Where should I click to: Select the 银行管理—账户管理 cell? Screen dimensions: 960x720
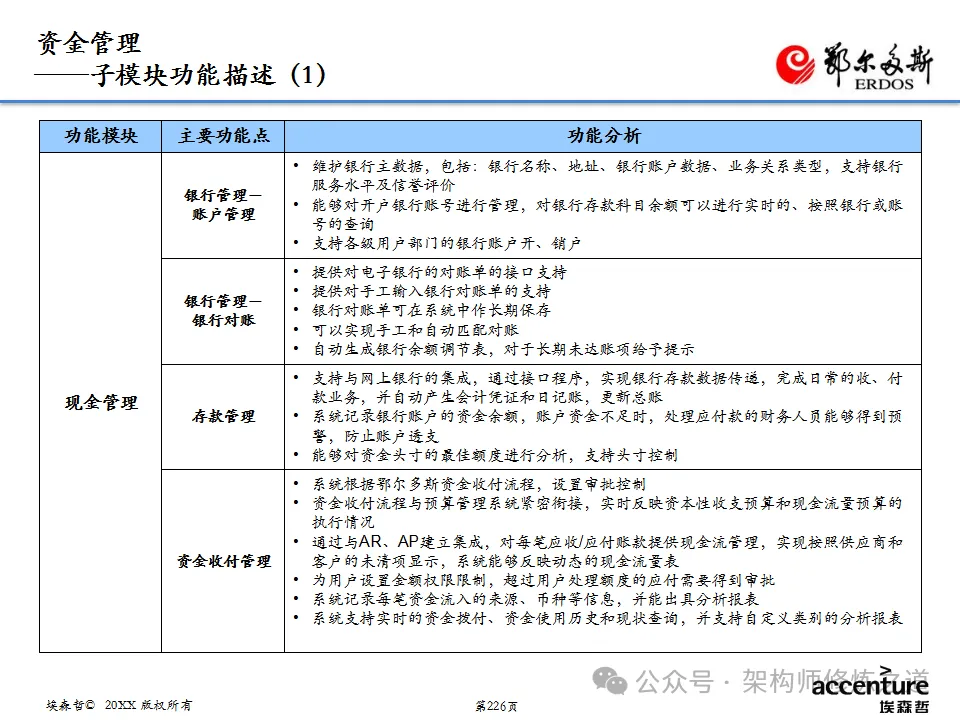[x=223, y=205]
